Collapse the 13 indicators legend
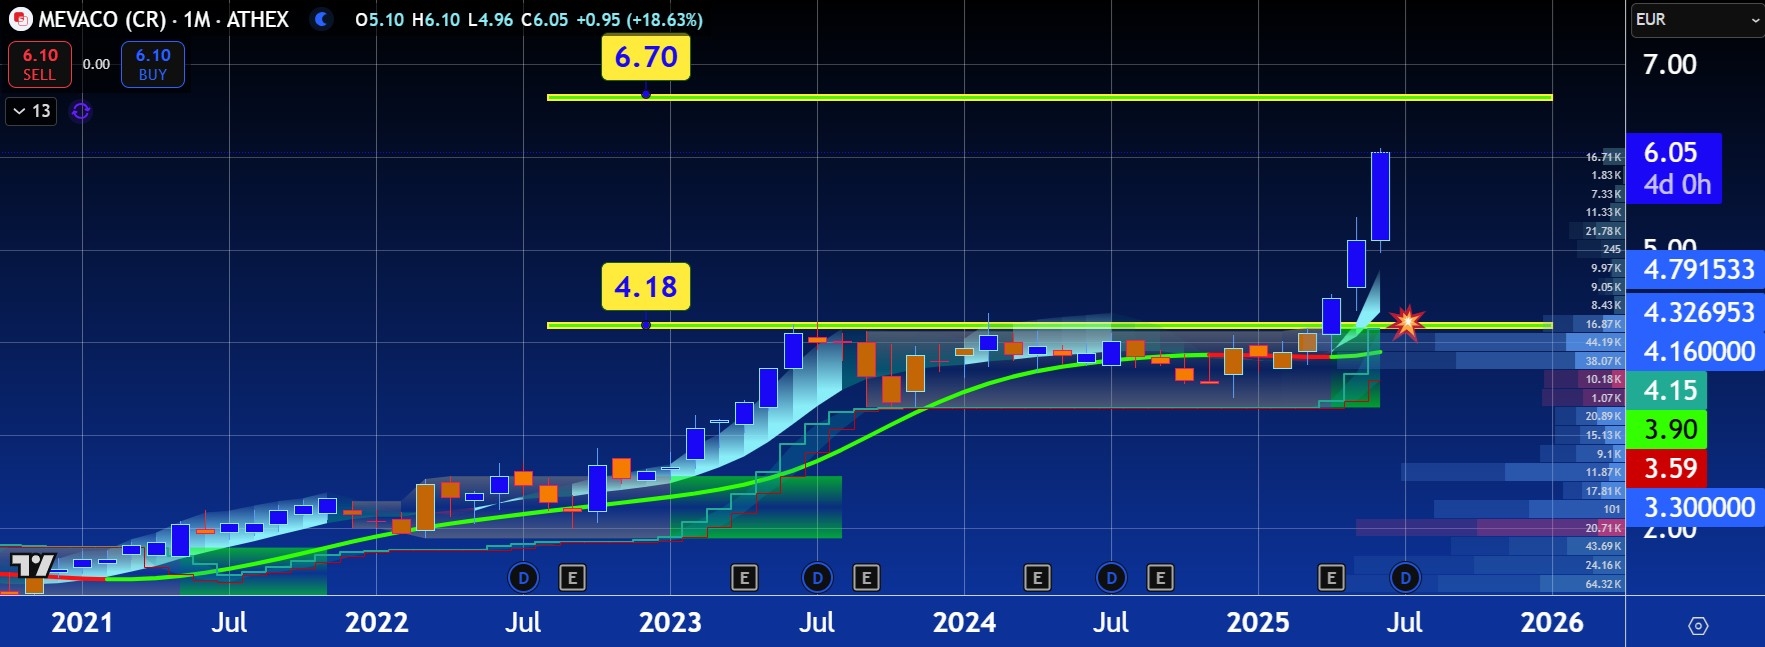The image size is (1765, 647). click(32, 111)
